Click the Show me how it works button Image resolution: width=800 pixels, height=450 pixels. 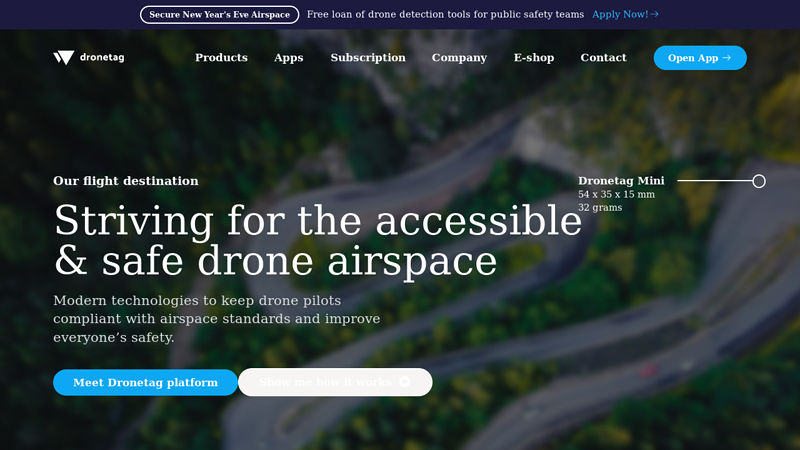[325, 382]
